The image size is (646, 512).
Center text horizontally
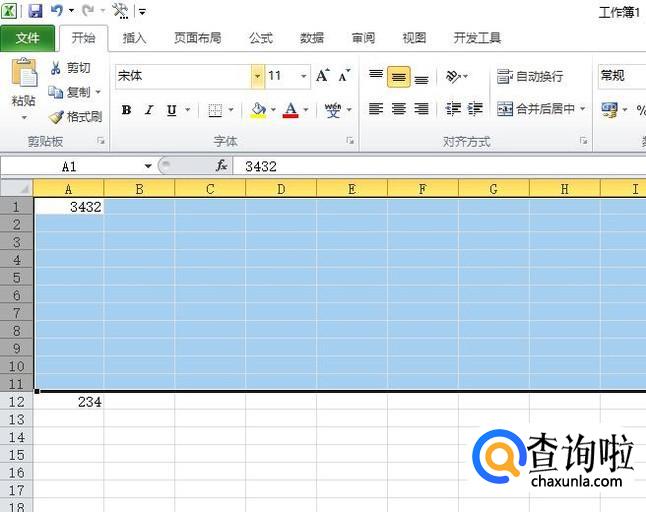pyautogui.click(x=398, y=109)
